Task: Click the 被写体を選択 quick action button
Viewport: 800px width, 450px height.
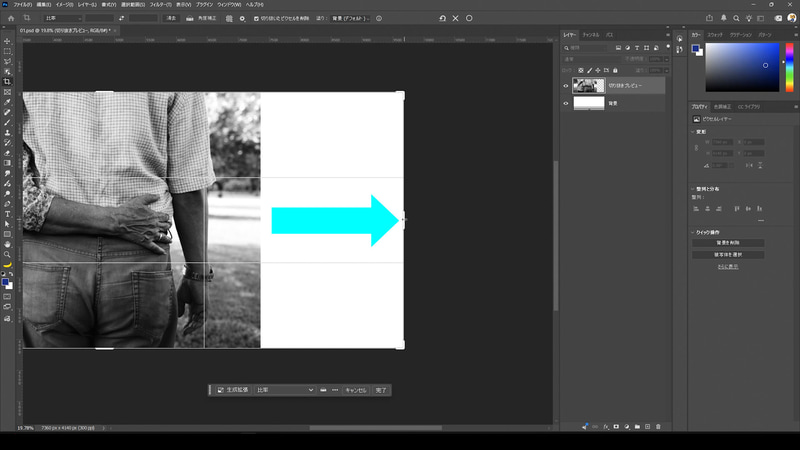Action: [728, 255]
